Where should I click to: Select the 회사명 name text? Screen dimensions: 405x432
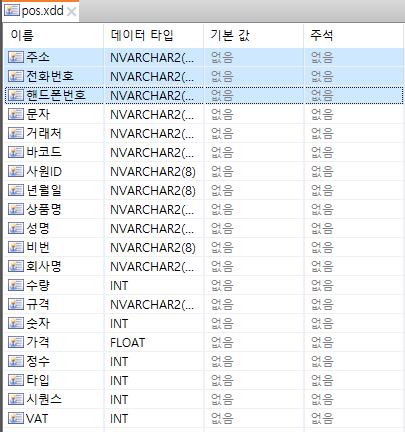point(44,266)
